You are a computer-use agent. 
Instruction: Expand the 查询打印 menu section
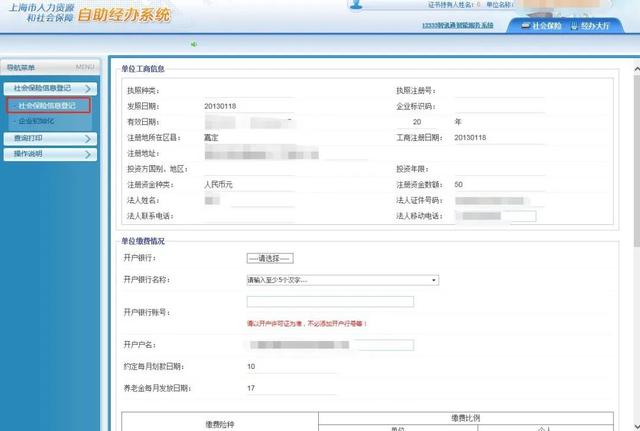pyautogui.click(x=50, y=139)
